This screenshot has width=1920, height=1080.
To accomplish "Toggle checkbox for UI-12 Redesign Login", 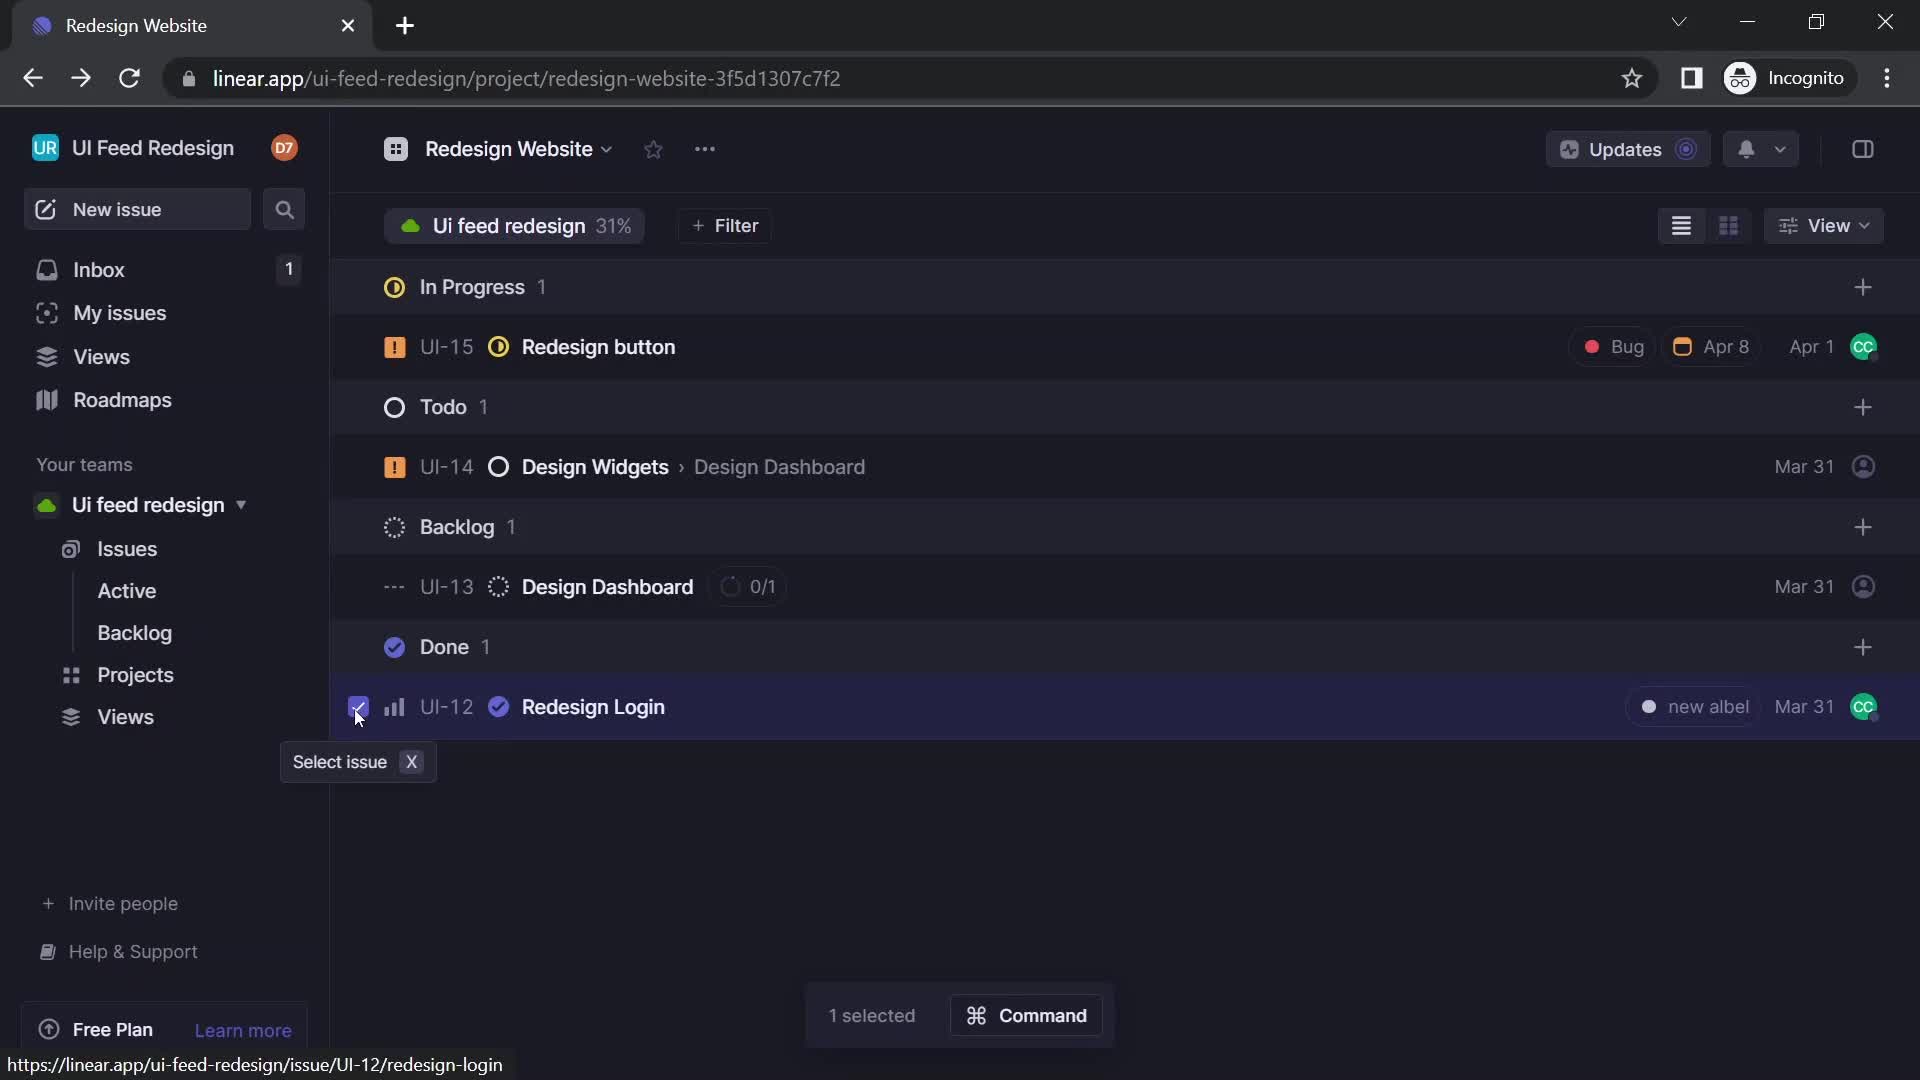I will (357, 705).
